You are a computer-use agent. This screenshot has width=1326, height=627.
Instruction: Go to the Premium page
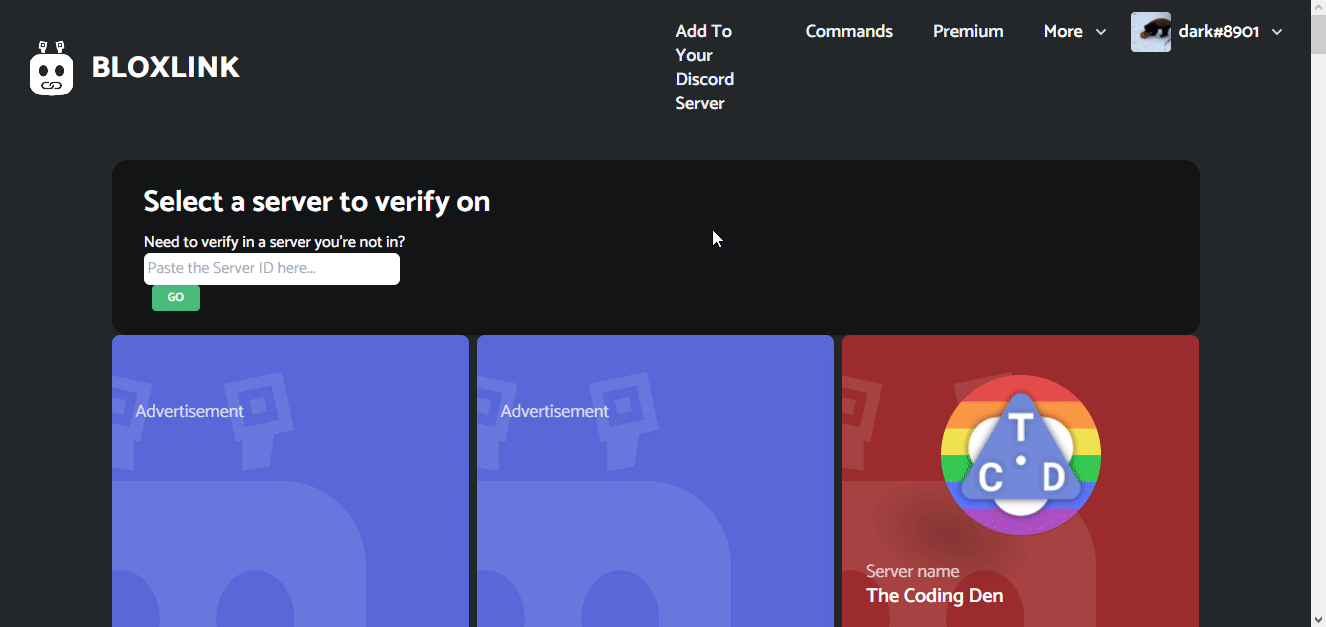pos(968,31)
